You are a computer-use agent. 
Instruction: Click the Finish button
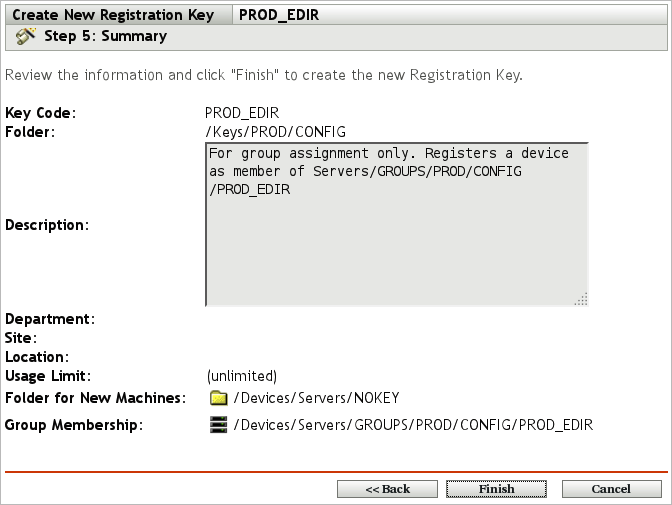click(x=496, y=489)
